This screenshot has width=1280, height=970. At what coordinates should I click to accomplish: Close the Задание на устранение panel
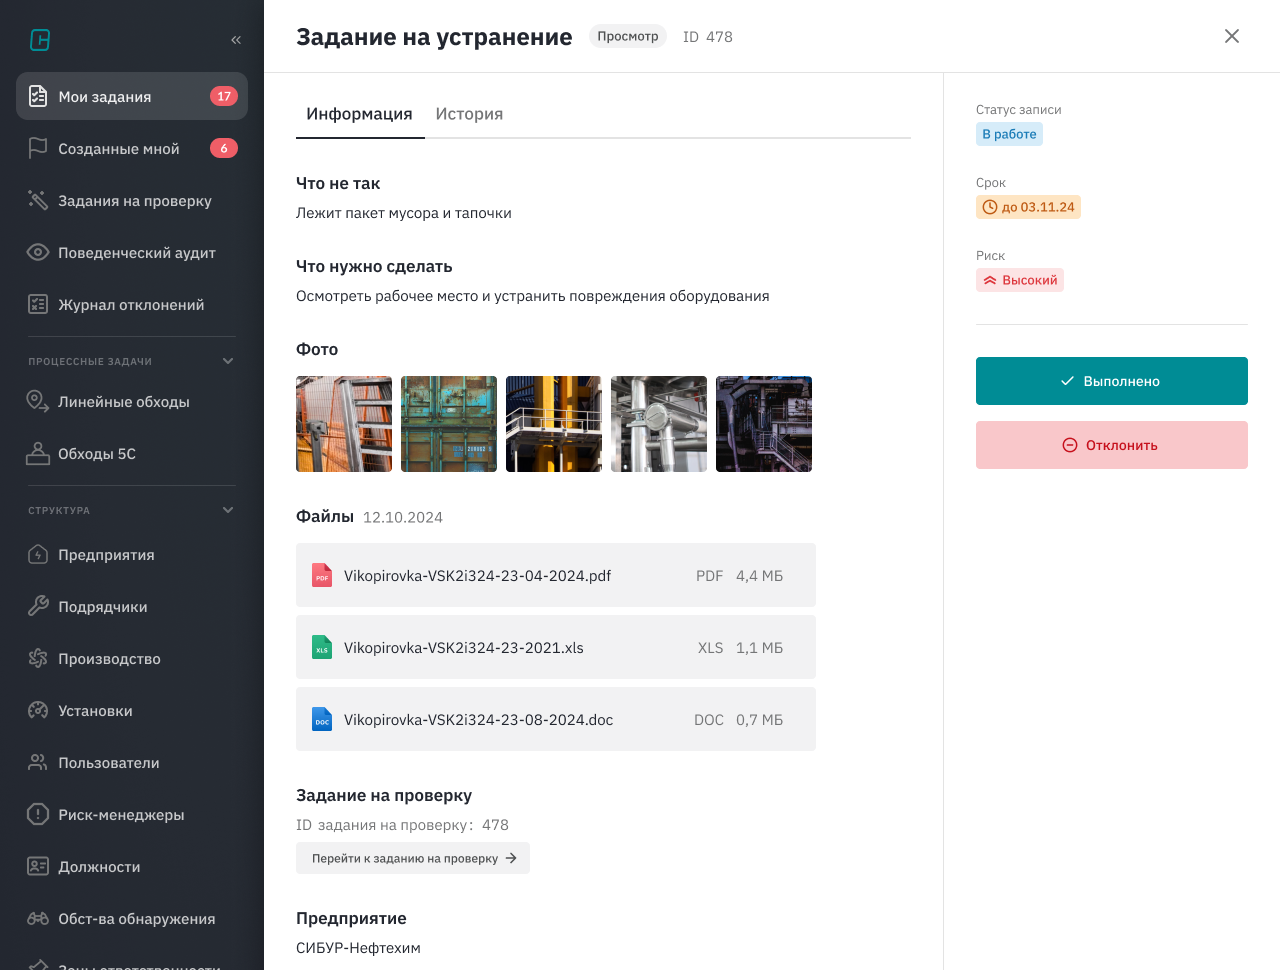1232,36
